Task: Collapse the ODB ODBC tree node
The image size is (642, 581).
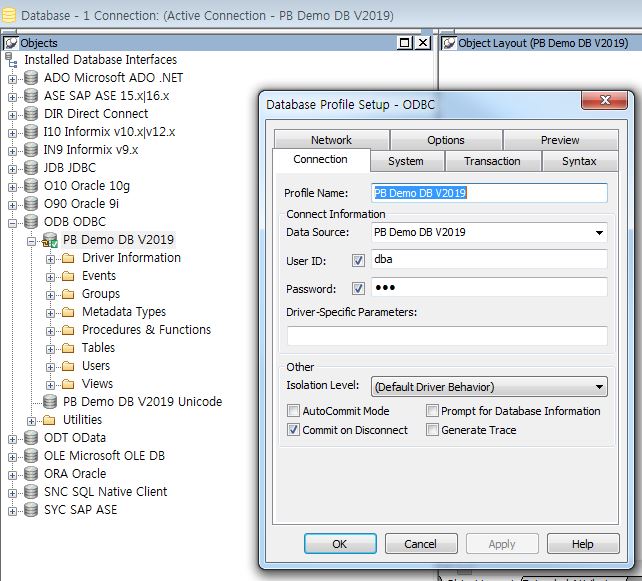Action: (12, 223)
